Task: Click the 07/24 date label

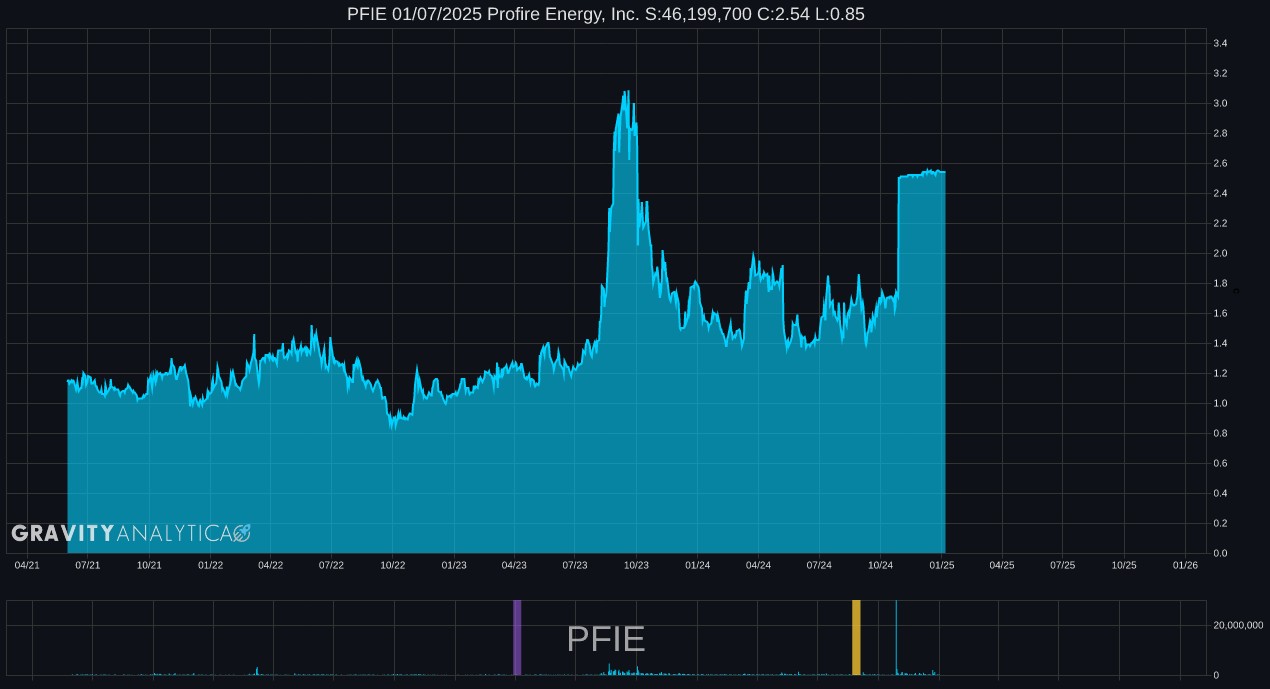Action: 819,565
